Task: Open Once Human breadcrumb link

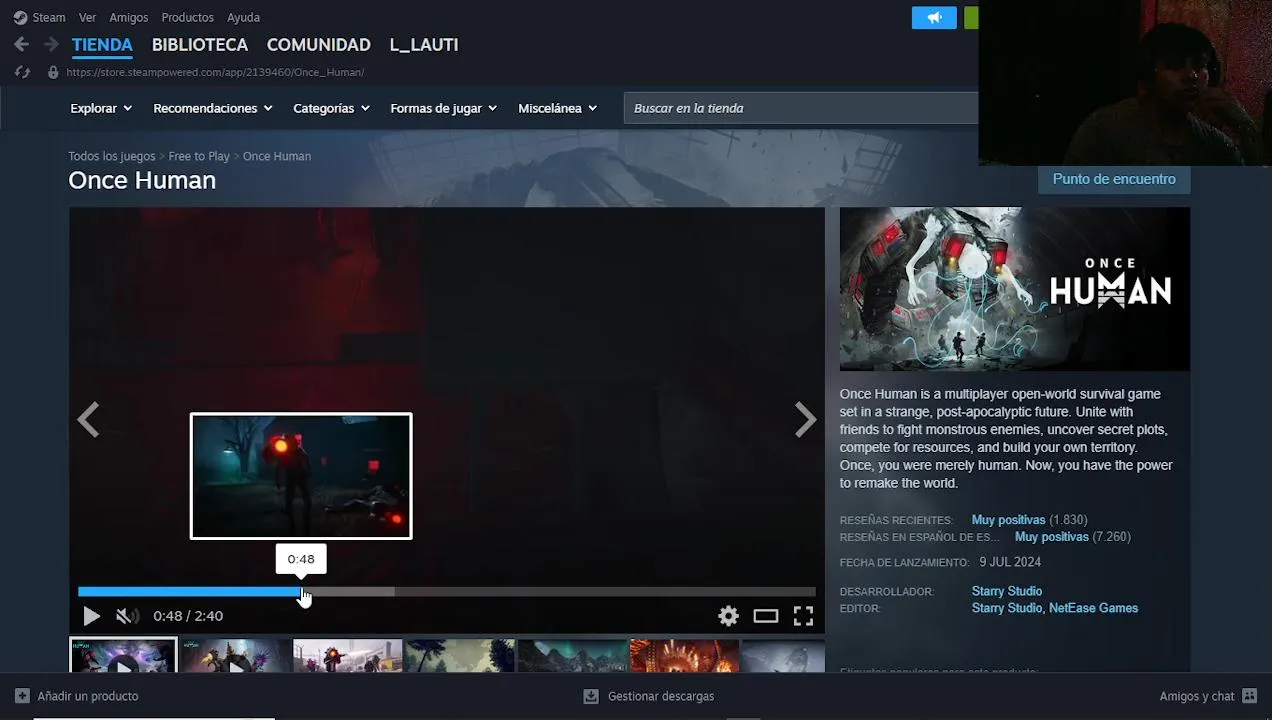Action: [277, 156]
